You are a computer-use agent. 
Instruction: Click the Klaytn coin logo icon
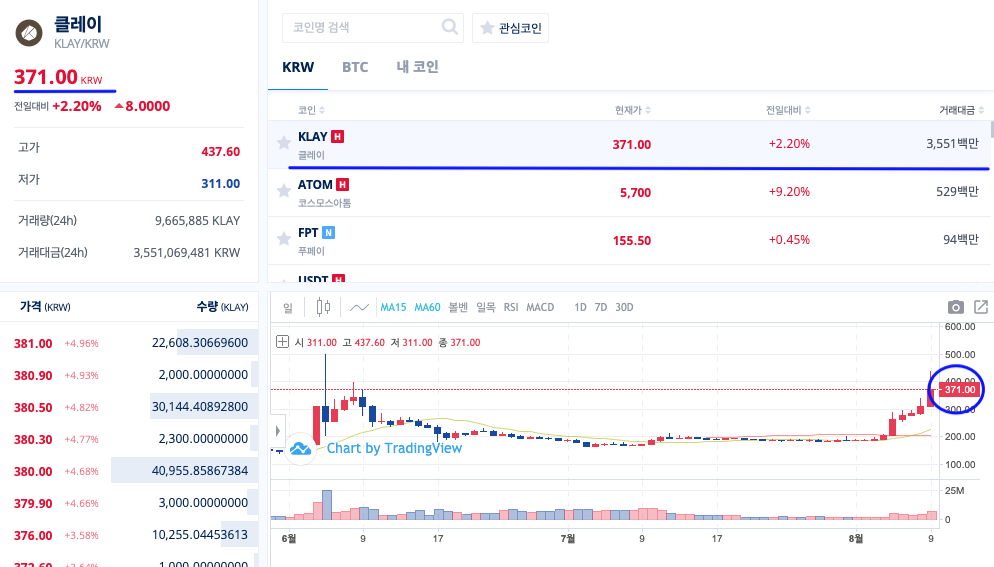(29, 33)
